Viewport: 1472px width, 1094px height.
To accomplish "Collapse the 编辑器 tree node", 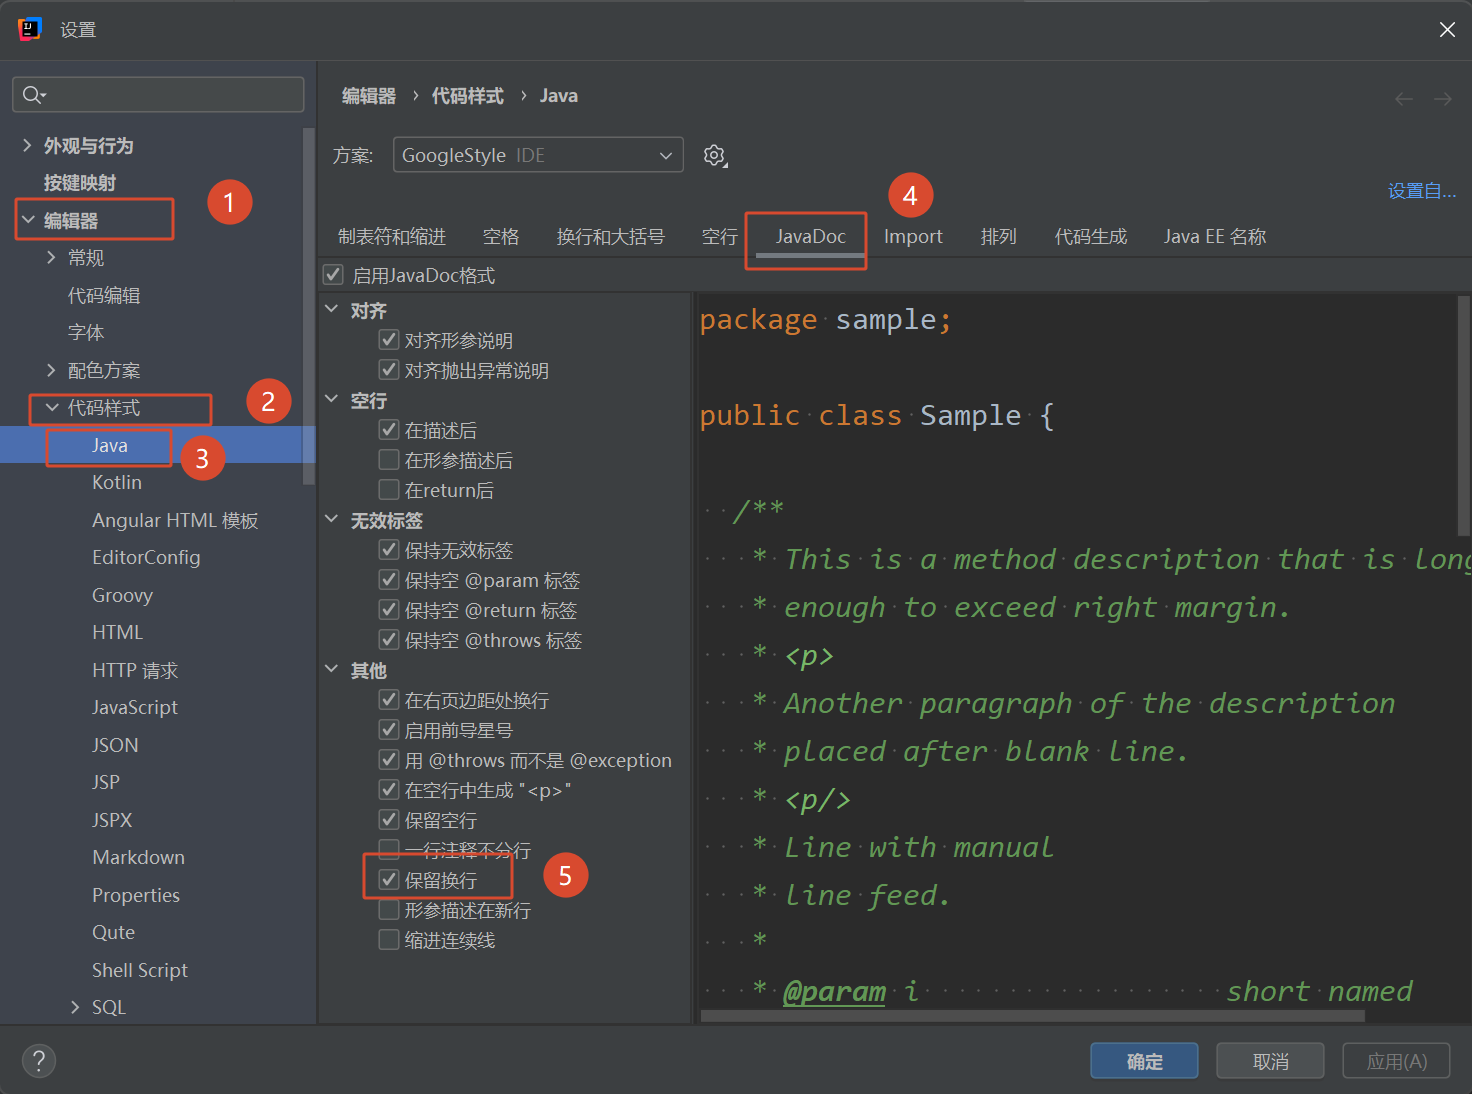I will click(28, 219).
